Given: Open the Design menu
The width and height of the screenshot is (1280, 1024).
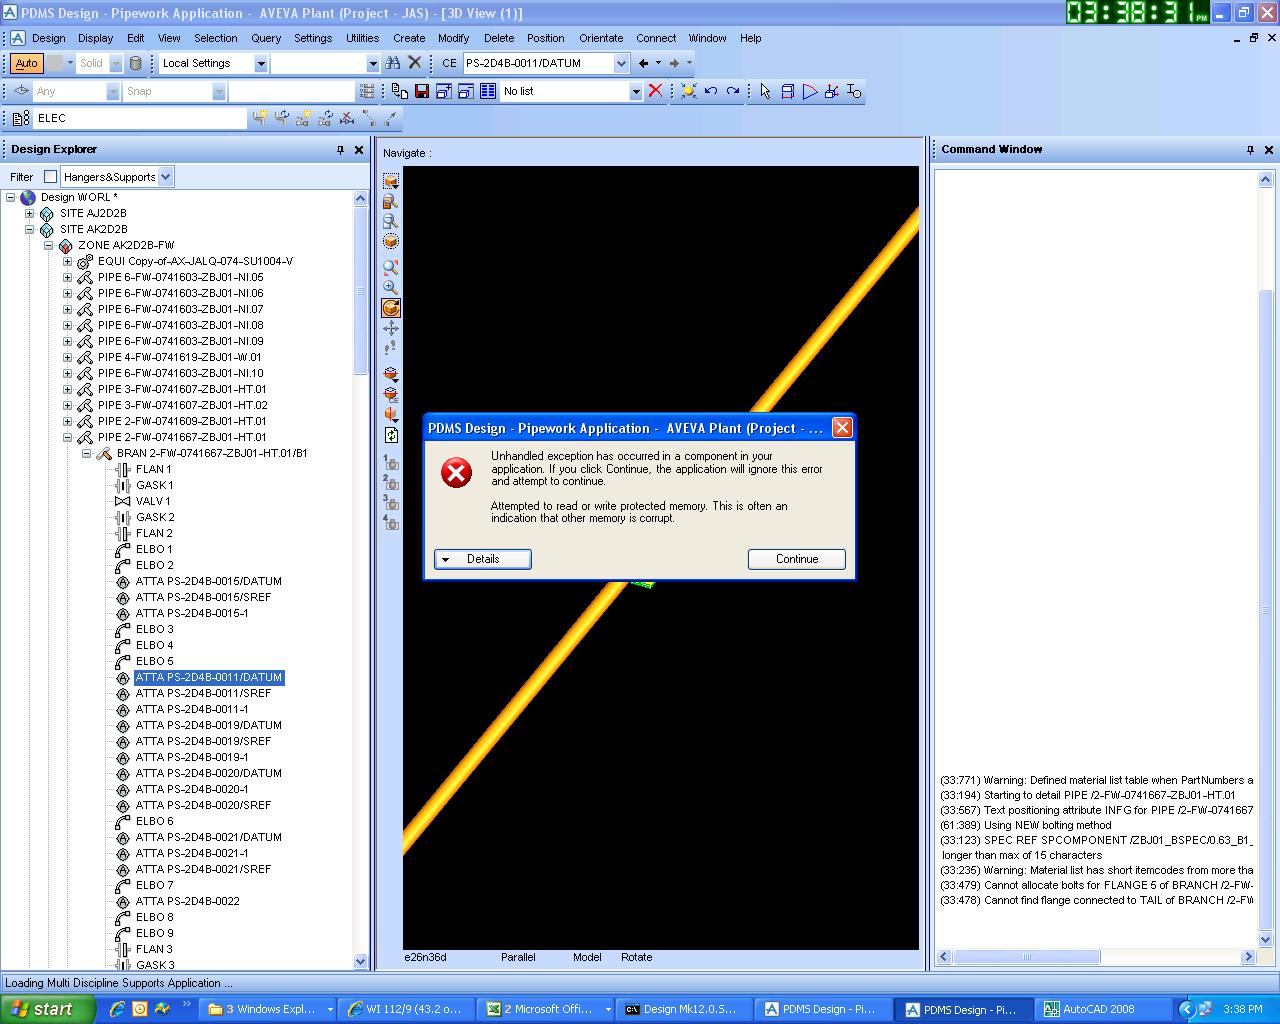Looking at the screenshot, I should tap(48, 38).
